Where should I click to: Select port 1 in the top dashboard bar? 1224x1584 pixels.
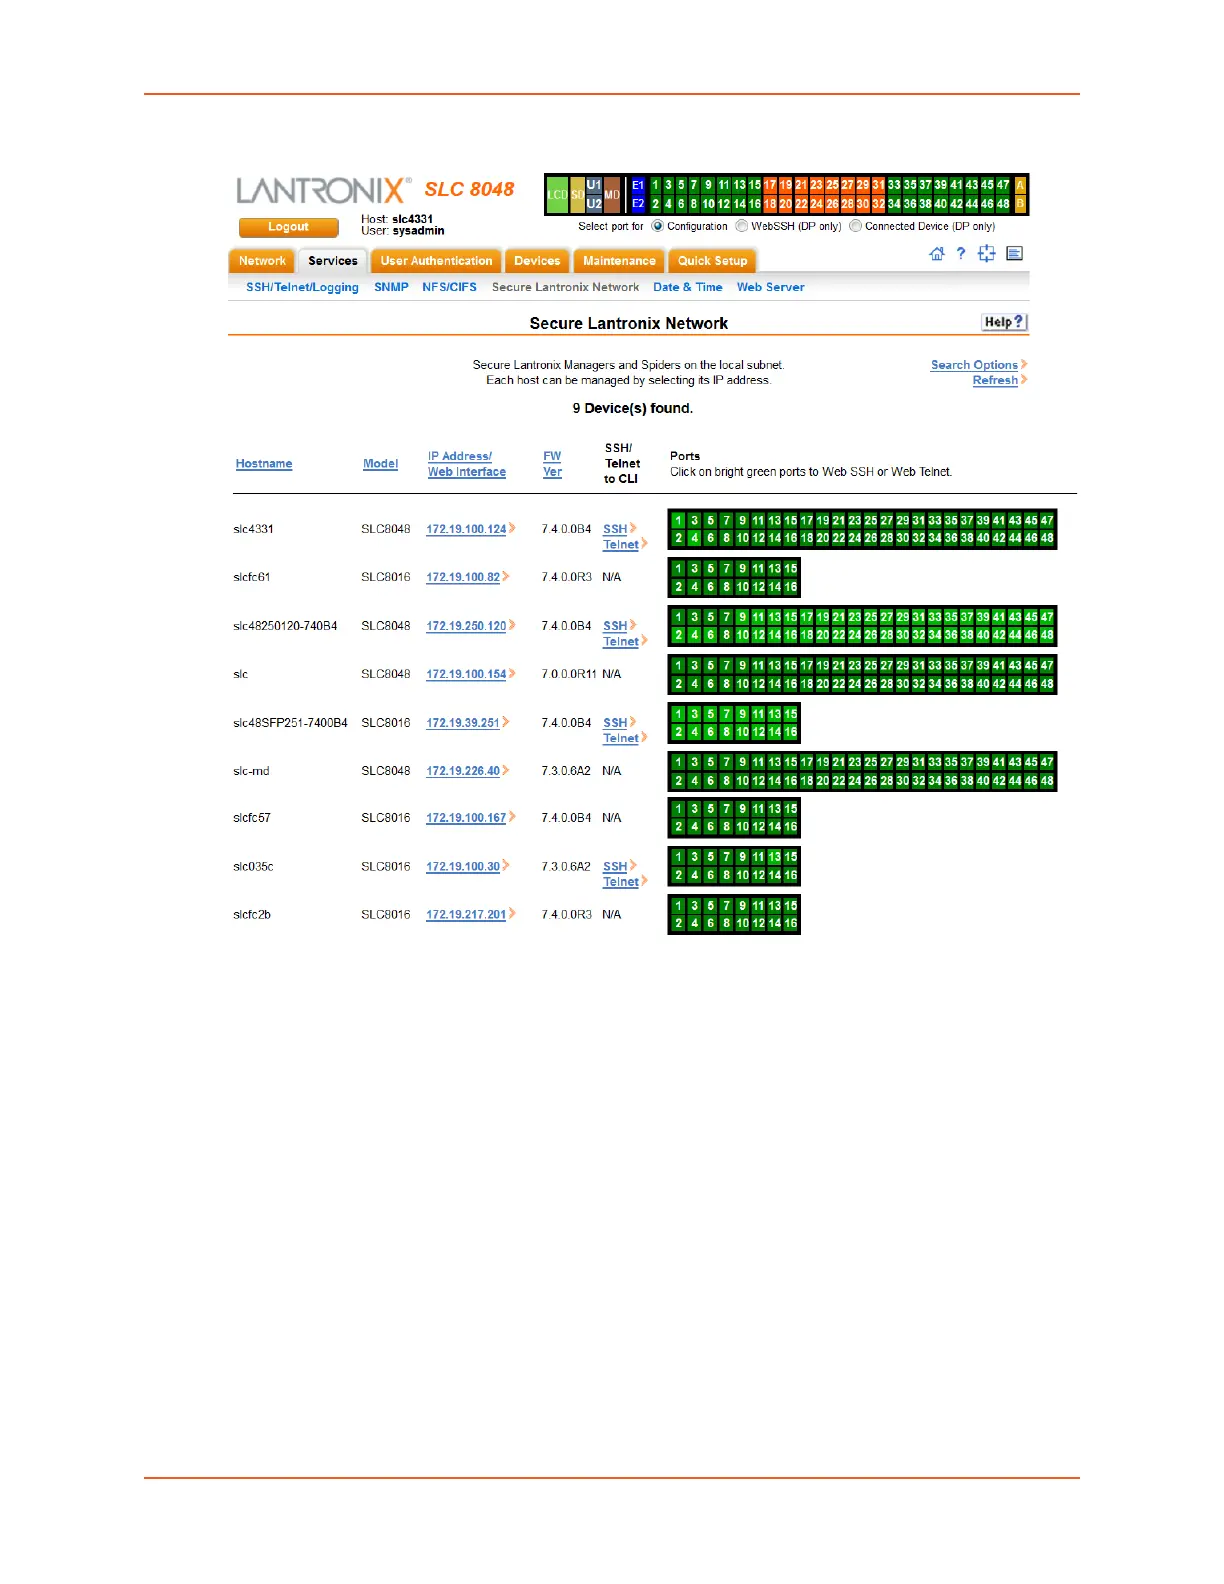pyautogui.click(x=656, y=185)
